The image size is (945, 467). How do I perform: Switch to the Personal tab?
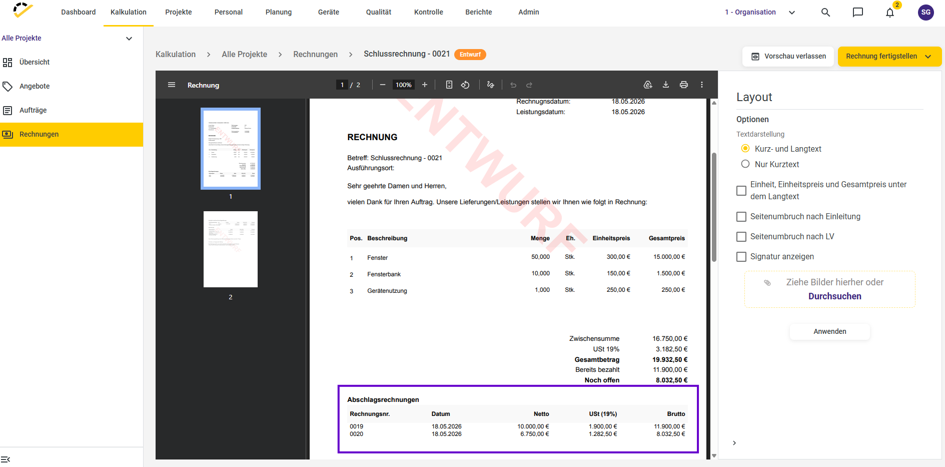point(228,12)
